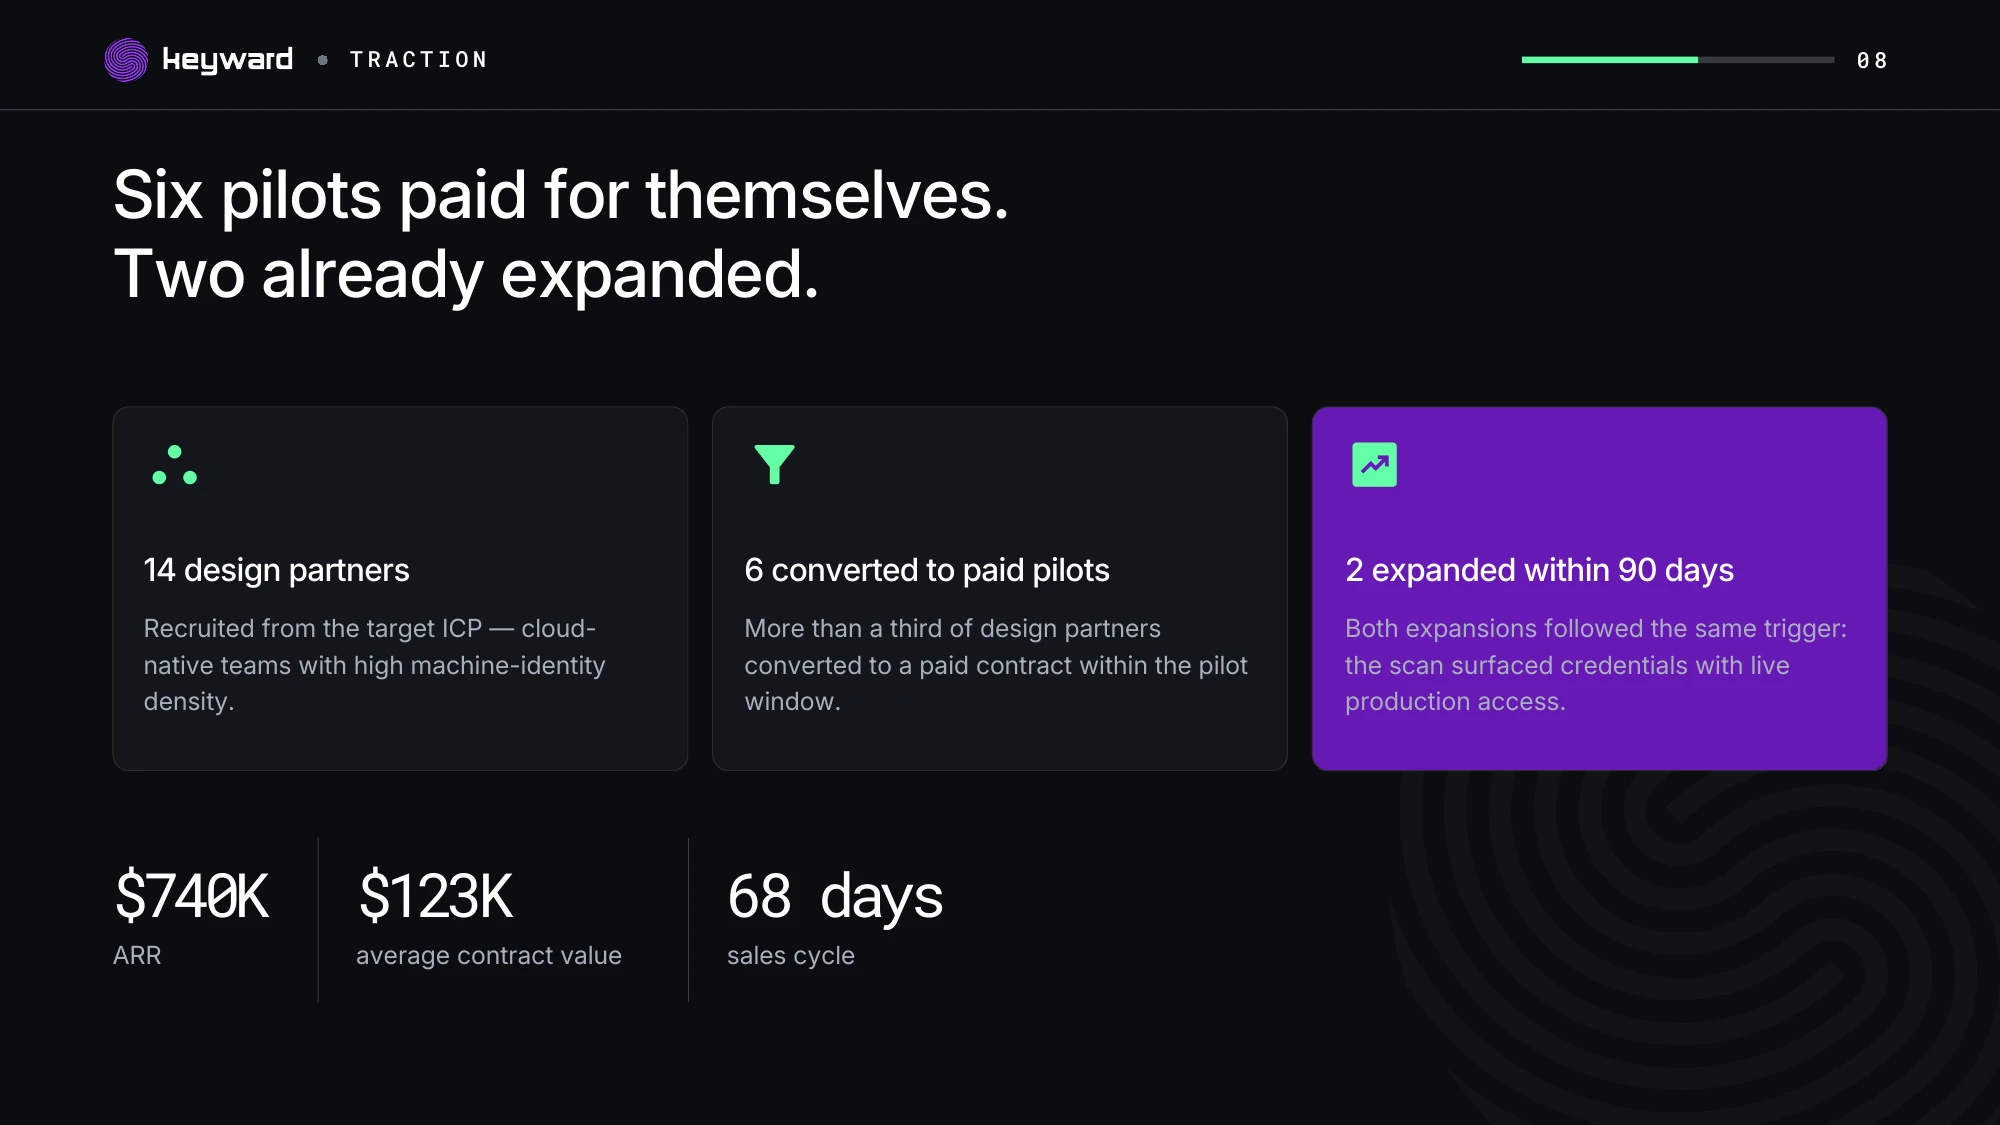Click the slide progress bar
The height and width of the screenshot is (1125, 2000).
[x=1678, y=60]
